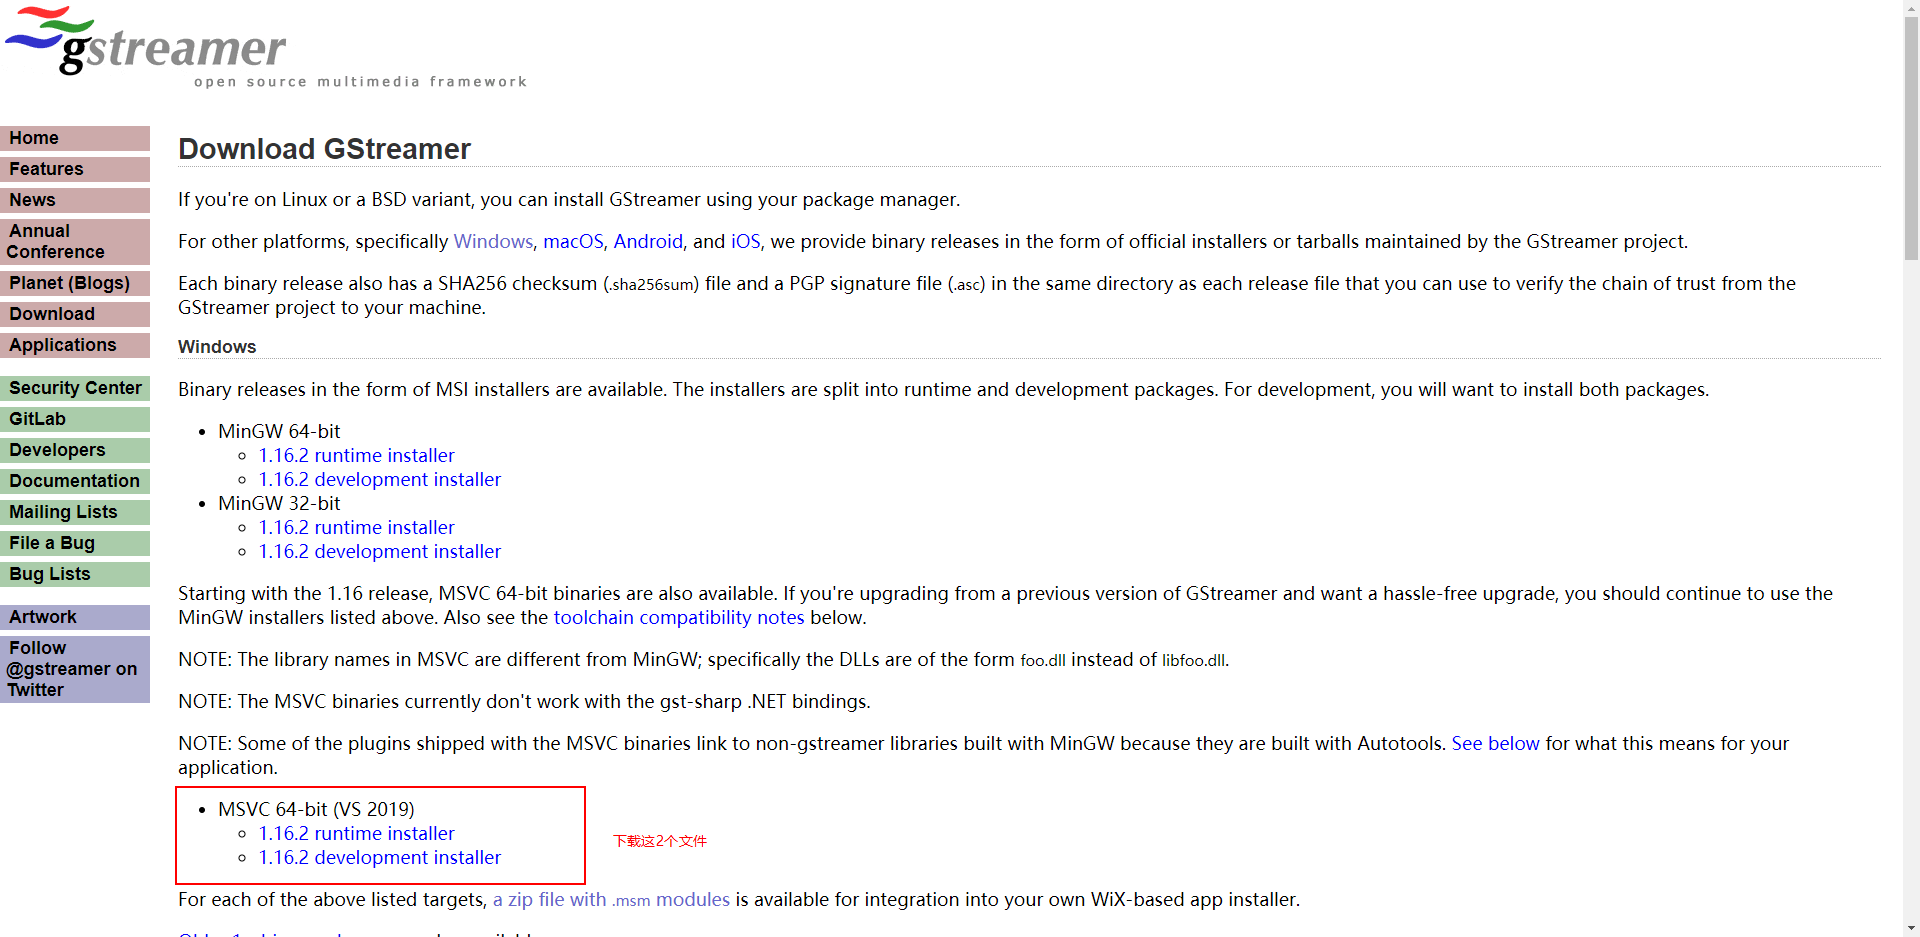Download MSVC 64-bit 1.16.2 runtime installer

coord(357,833)
